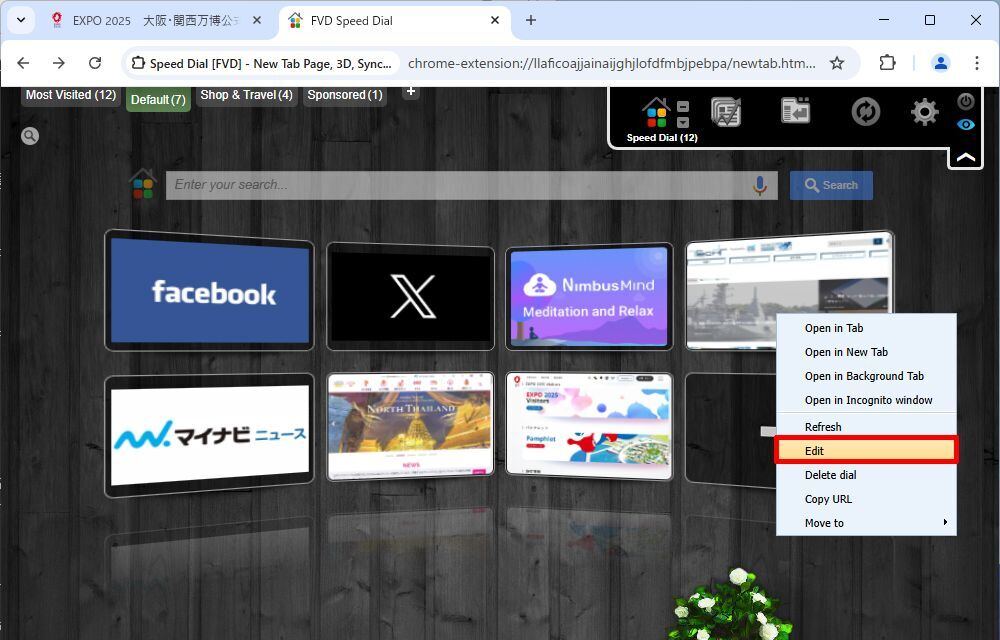Open the Recently Closed tabs icon
1000x640 pixels.
tap(795, 111)
